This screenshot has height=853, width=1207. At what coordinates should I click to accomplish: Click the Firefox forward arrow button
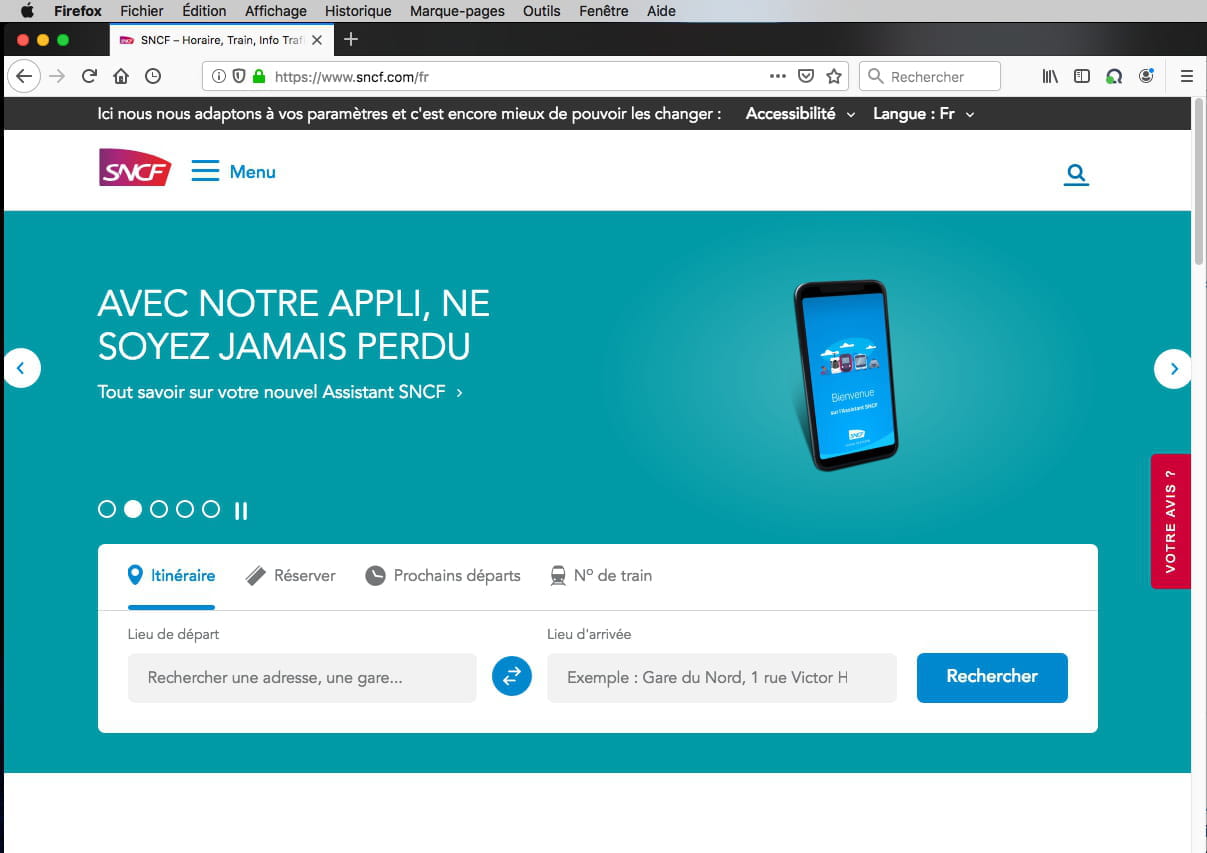click(58, 76)
